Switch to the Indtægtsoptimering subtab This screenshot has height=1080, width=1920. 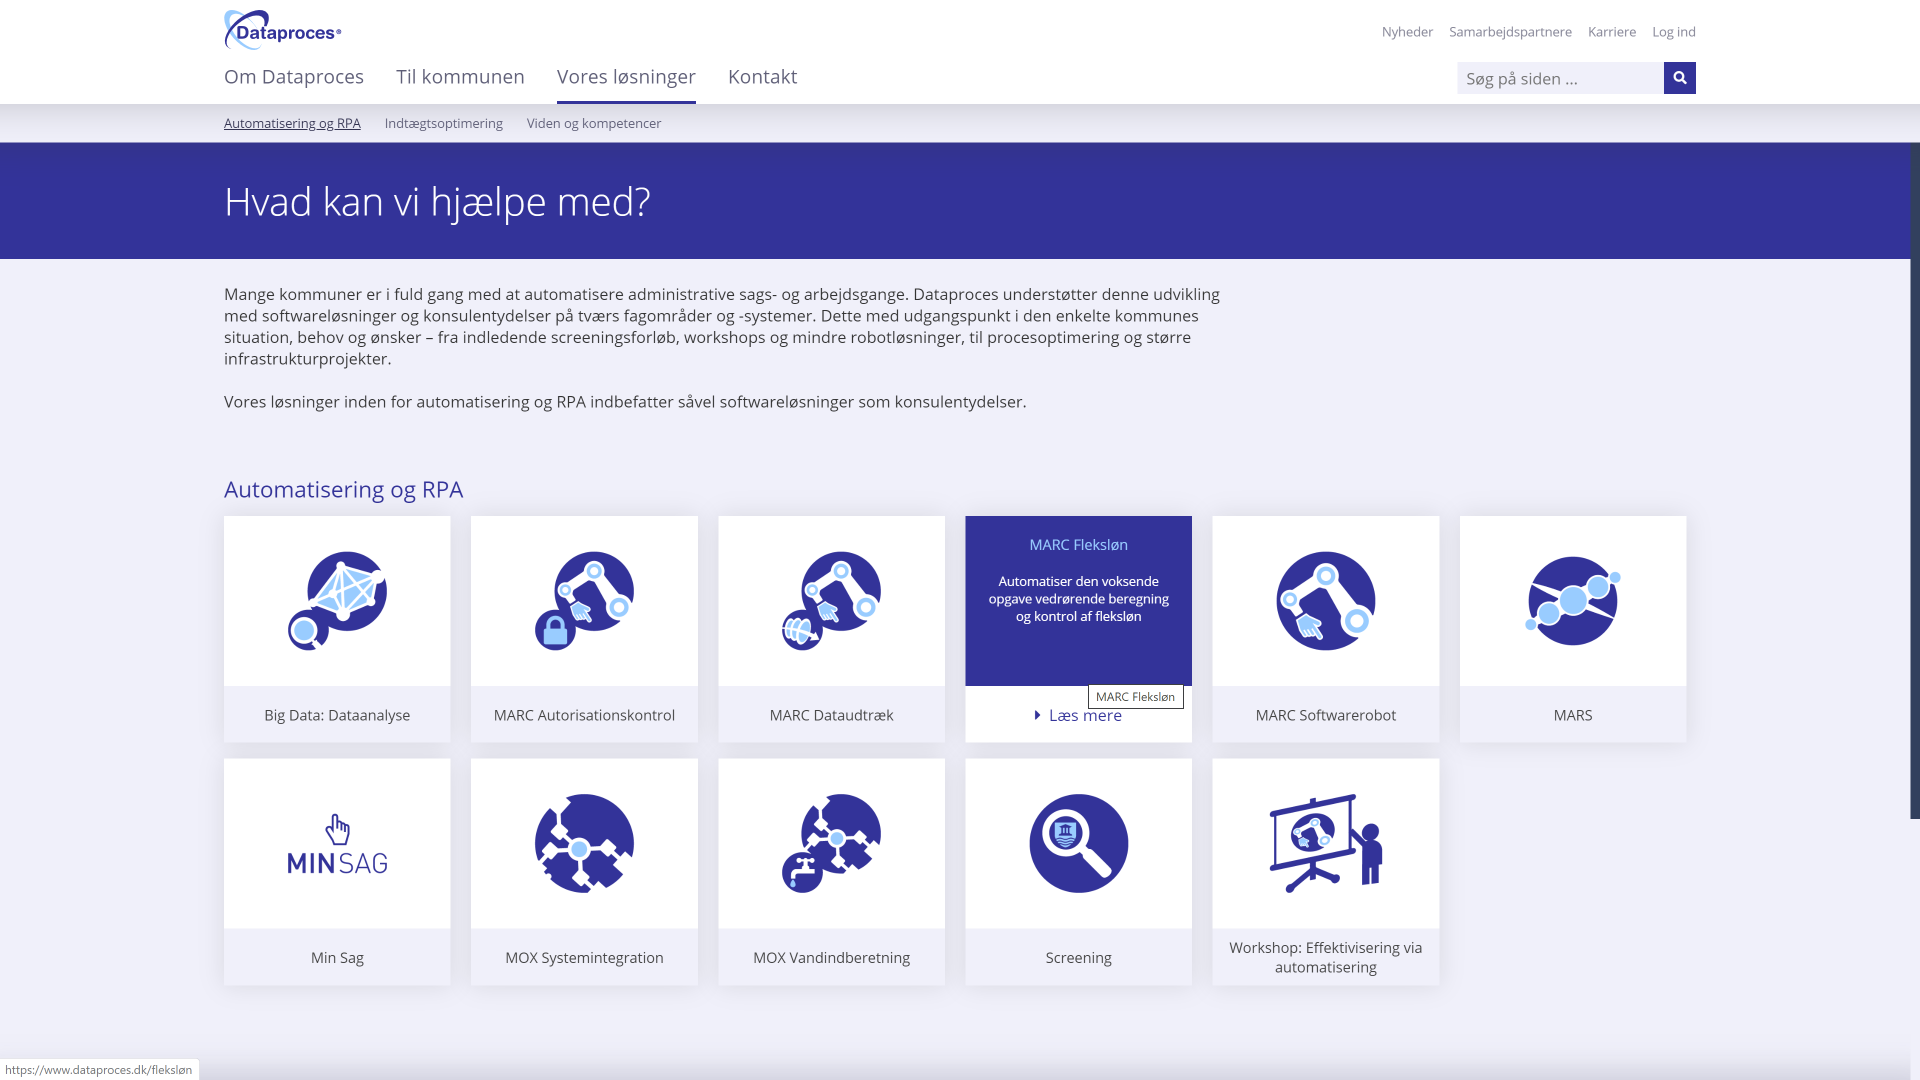(444, 123)
